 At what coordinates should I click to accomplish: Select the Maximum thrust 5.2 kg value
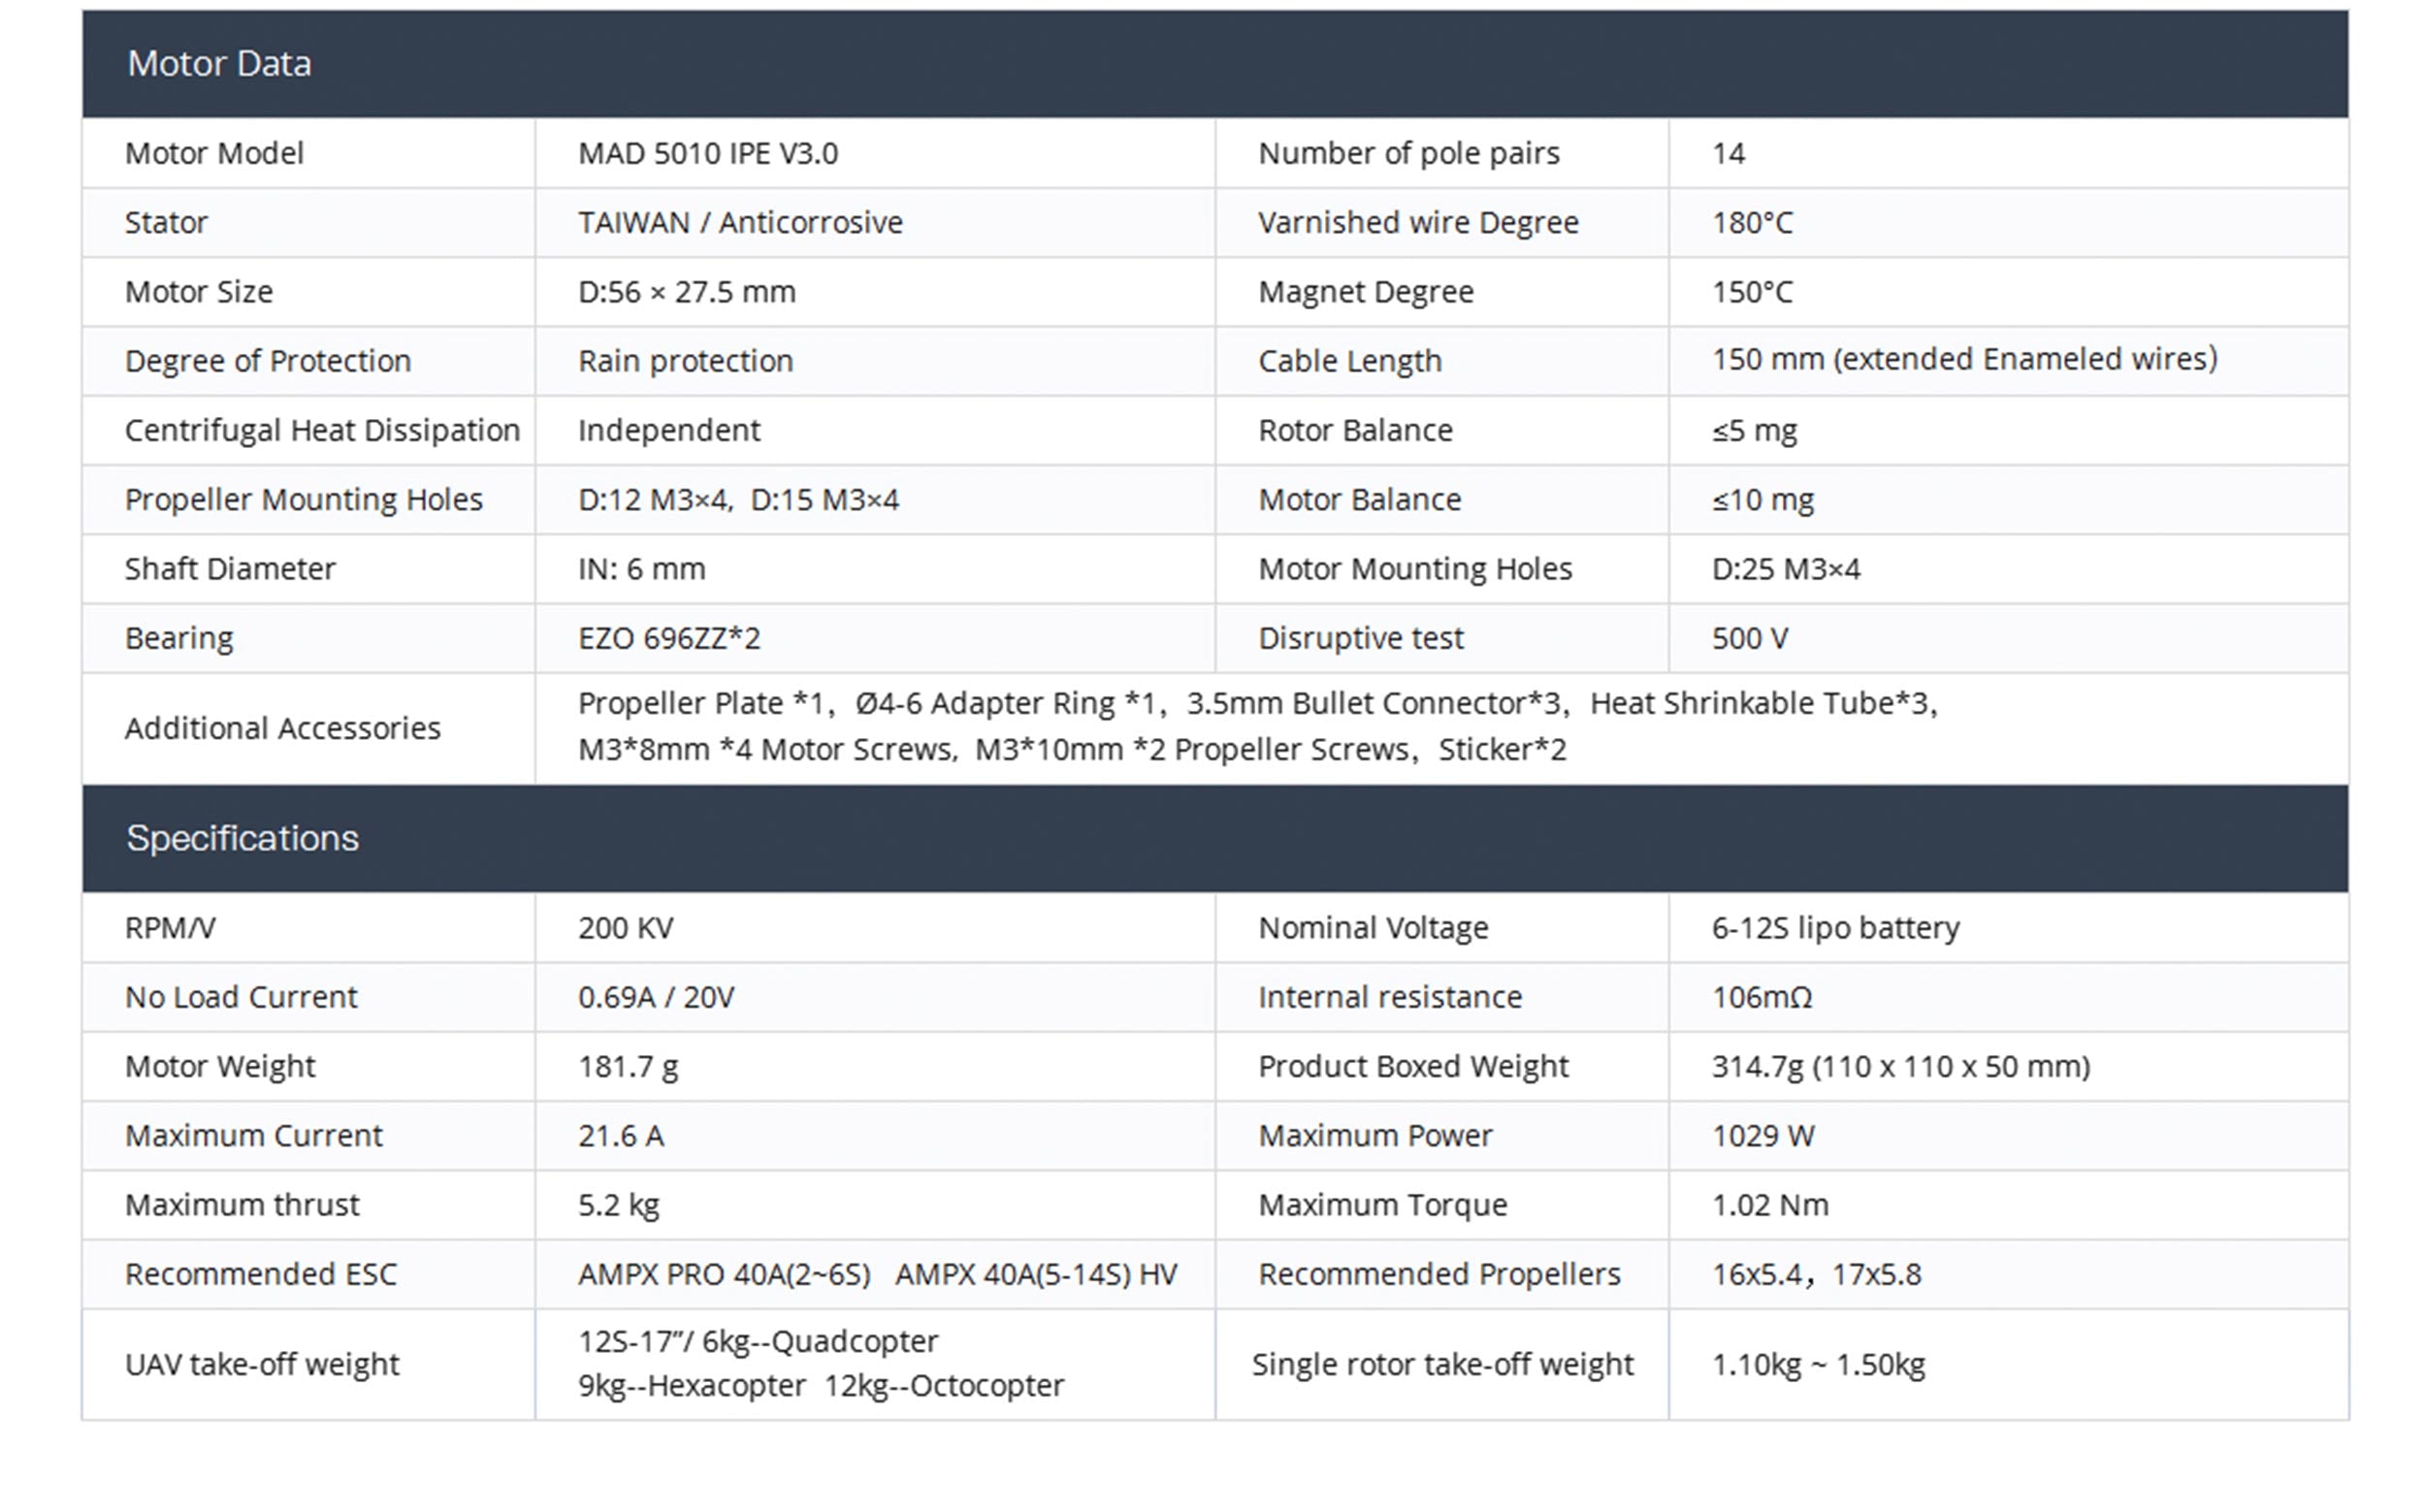coord(618,1205)
